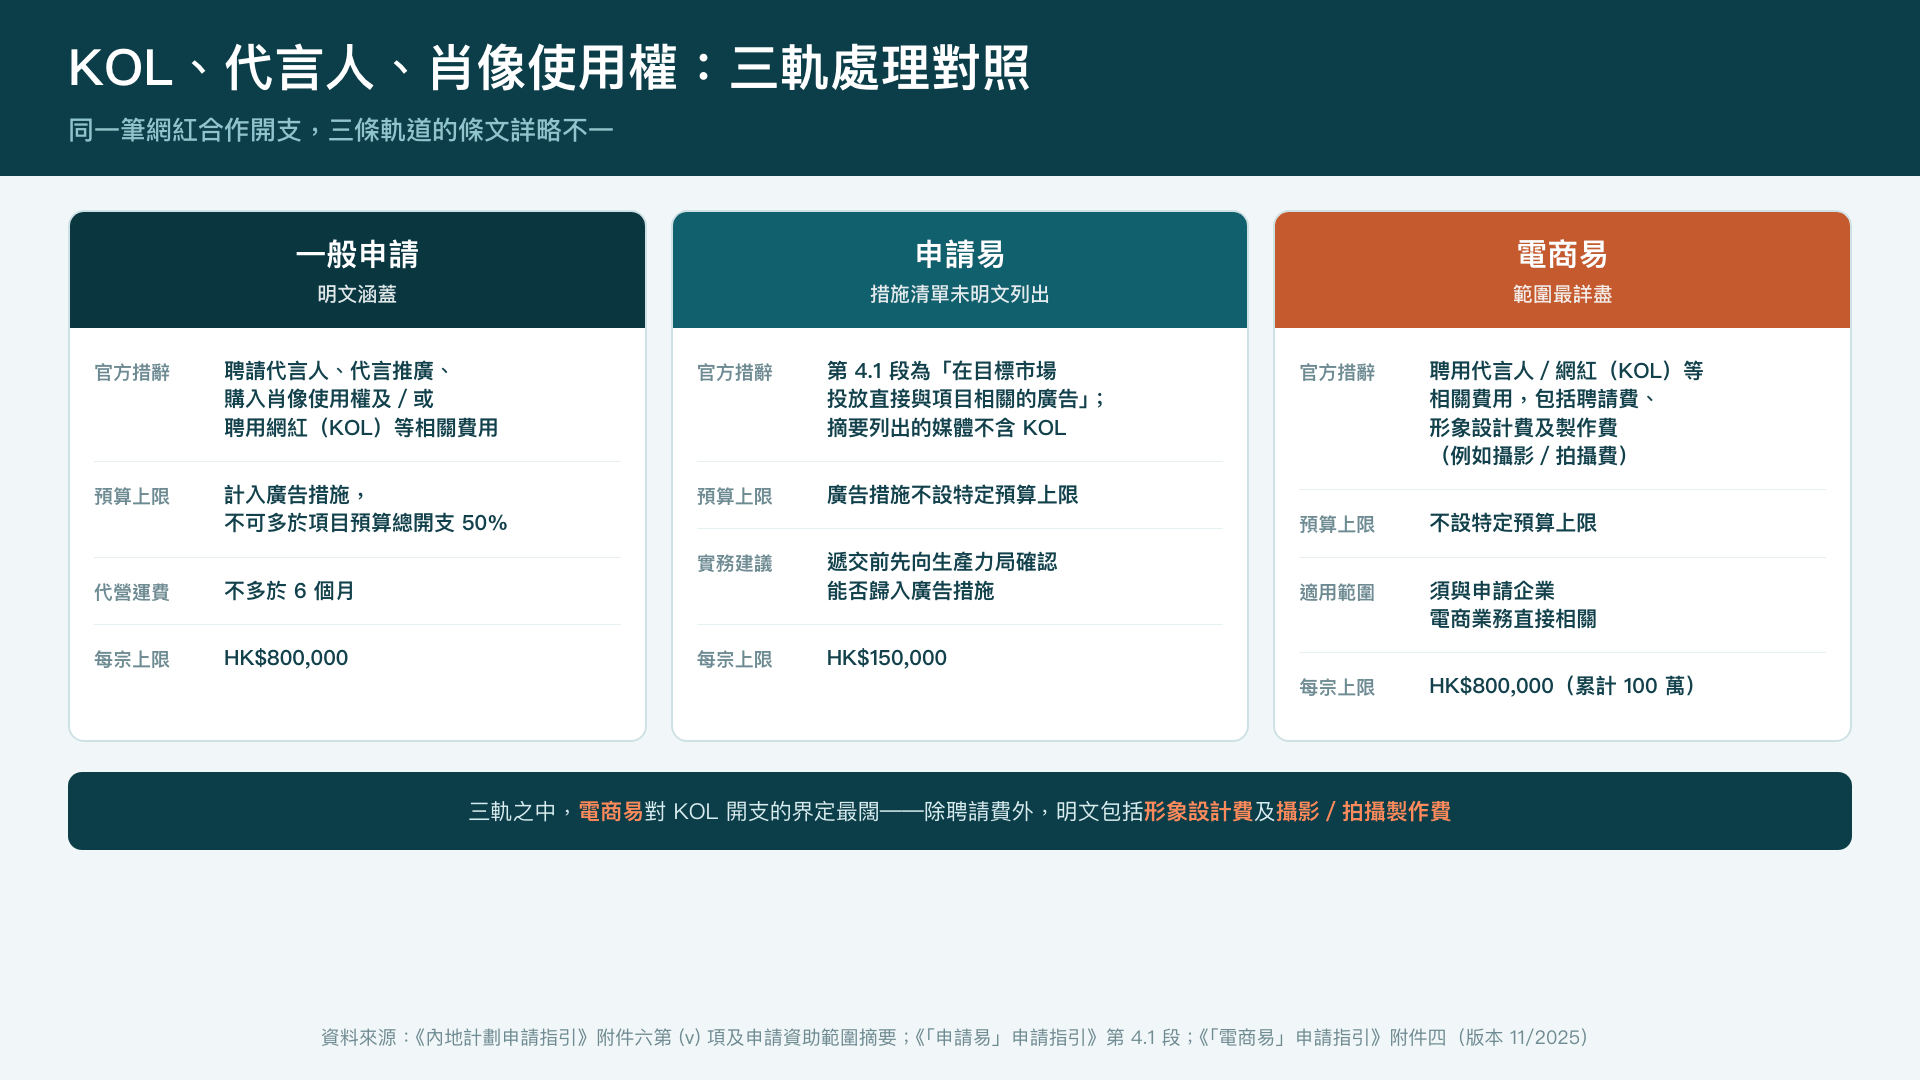1920x1080 pixels.
Task: Select the 一般申請 card header
Action: coord(357,270)
